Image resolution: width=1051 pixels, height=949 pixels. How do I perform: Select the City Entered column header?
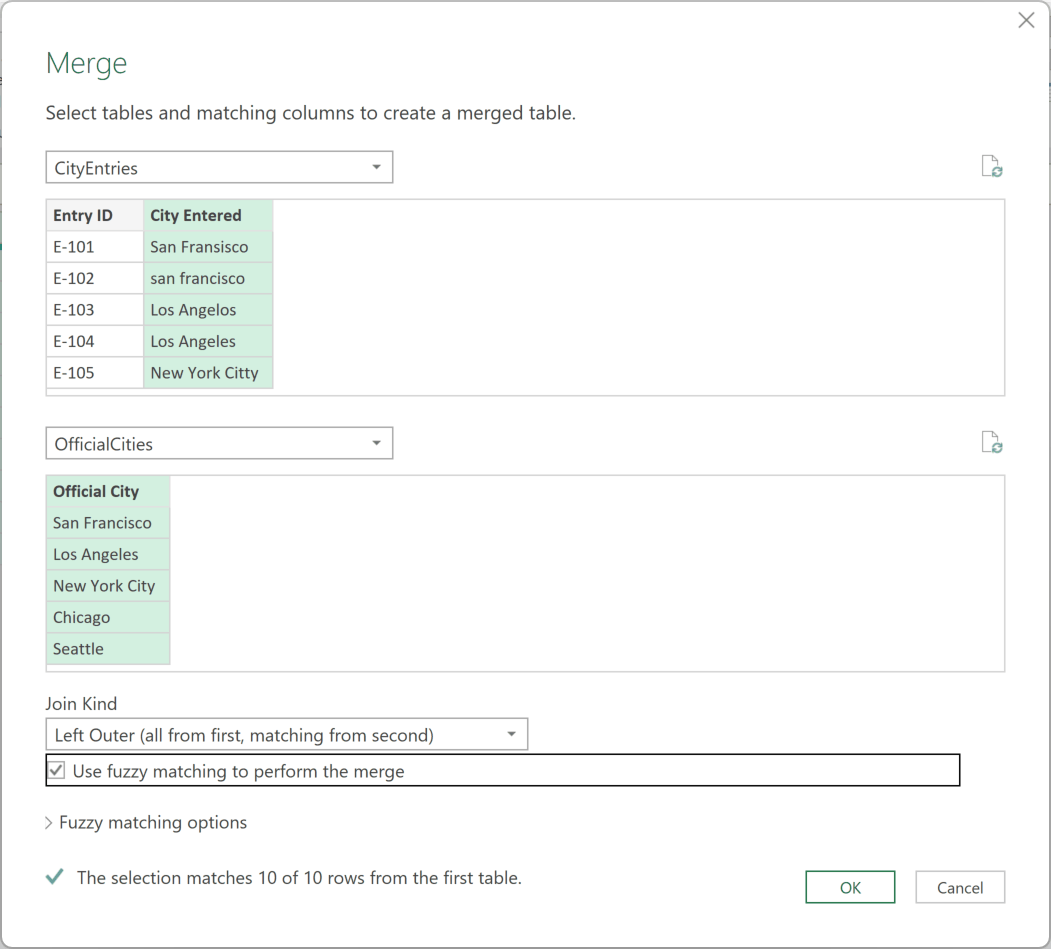tap(208, 215)
